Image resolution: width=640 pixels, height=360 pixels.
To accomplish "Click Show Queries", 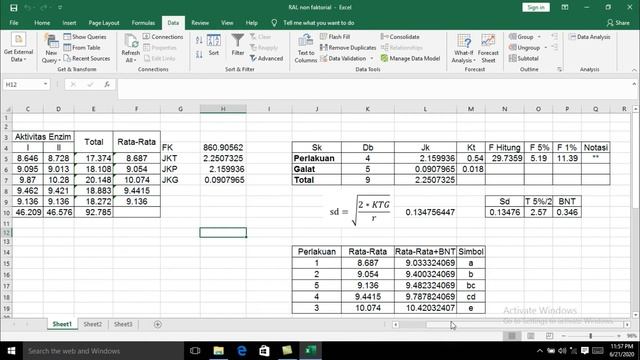I will coord(85,37).
